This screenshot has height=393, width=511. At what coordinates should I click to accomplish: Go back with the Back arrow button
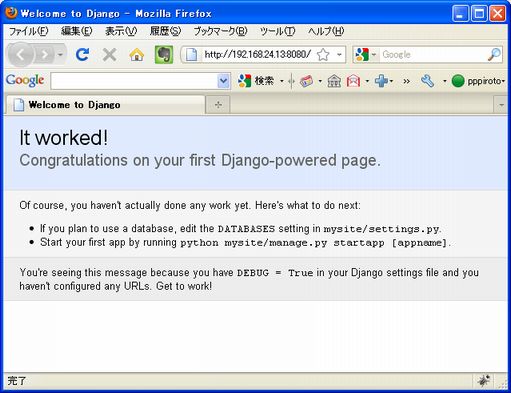pyautogui.click(x=21, y=54)
